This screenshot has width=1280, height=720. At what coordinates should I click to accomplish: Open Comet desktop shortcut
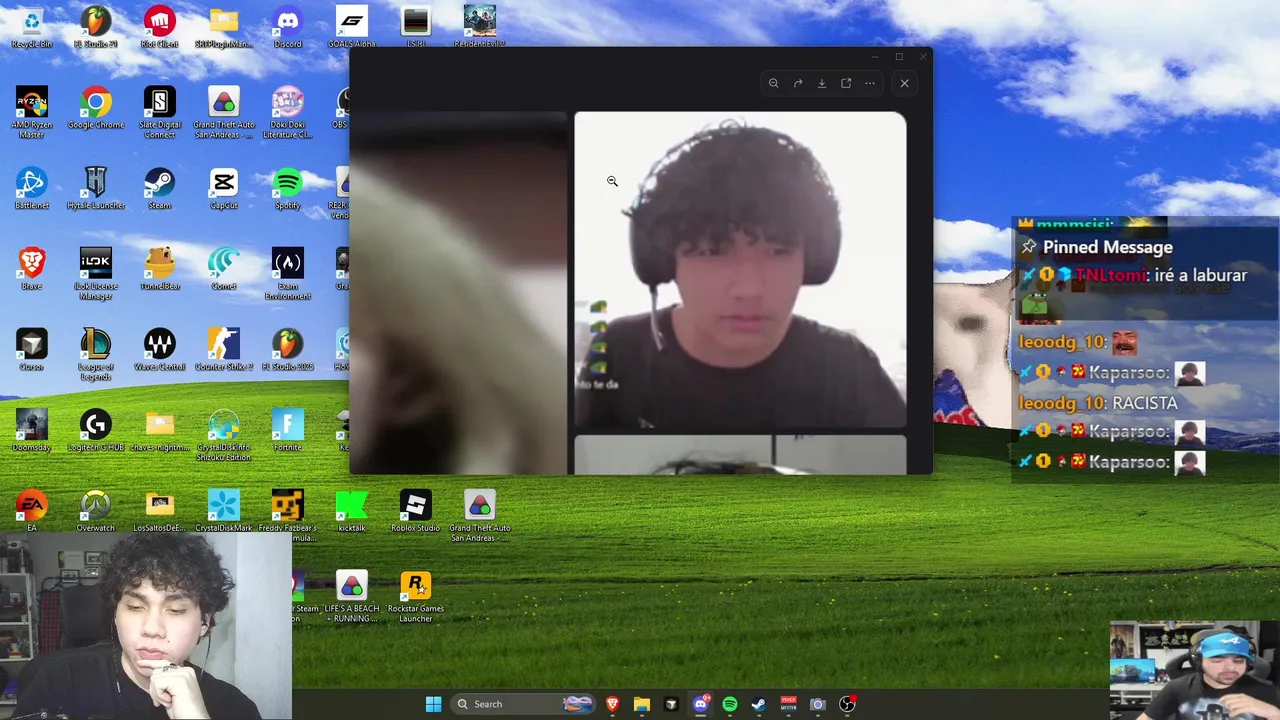[x=224, y=269]
